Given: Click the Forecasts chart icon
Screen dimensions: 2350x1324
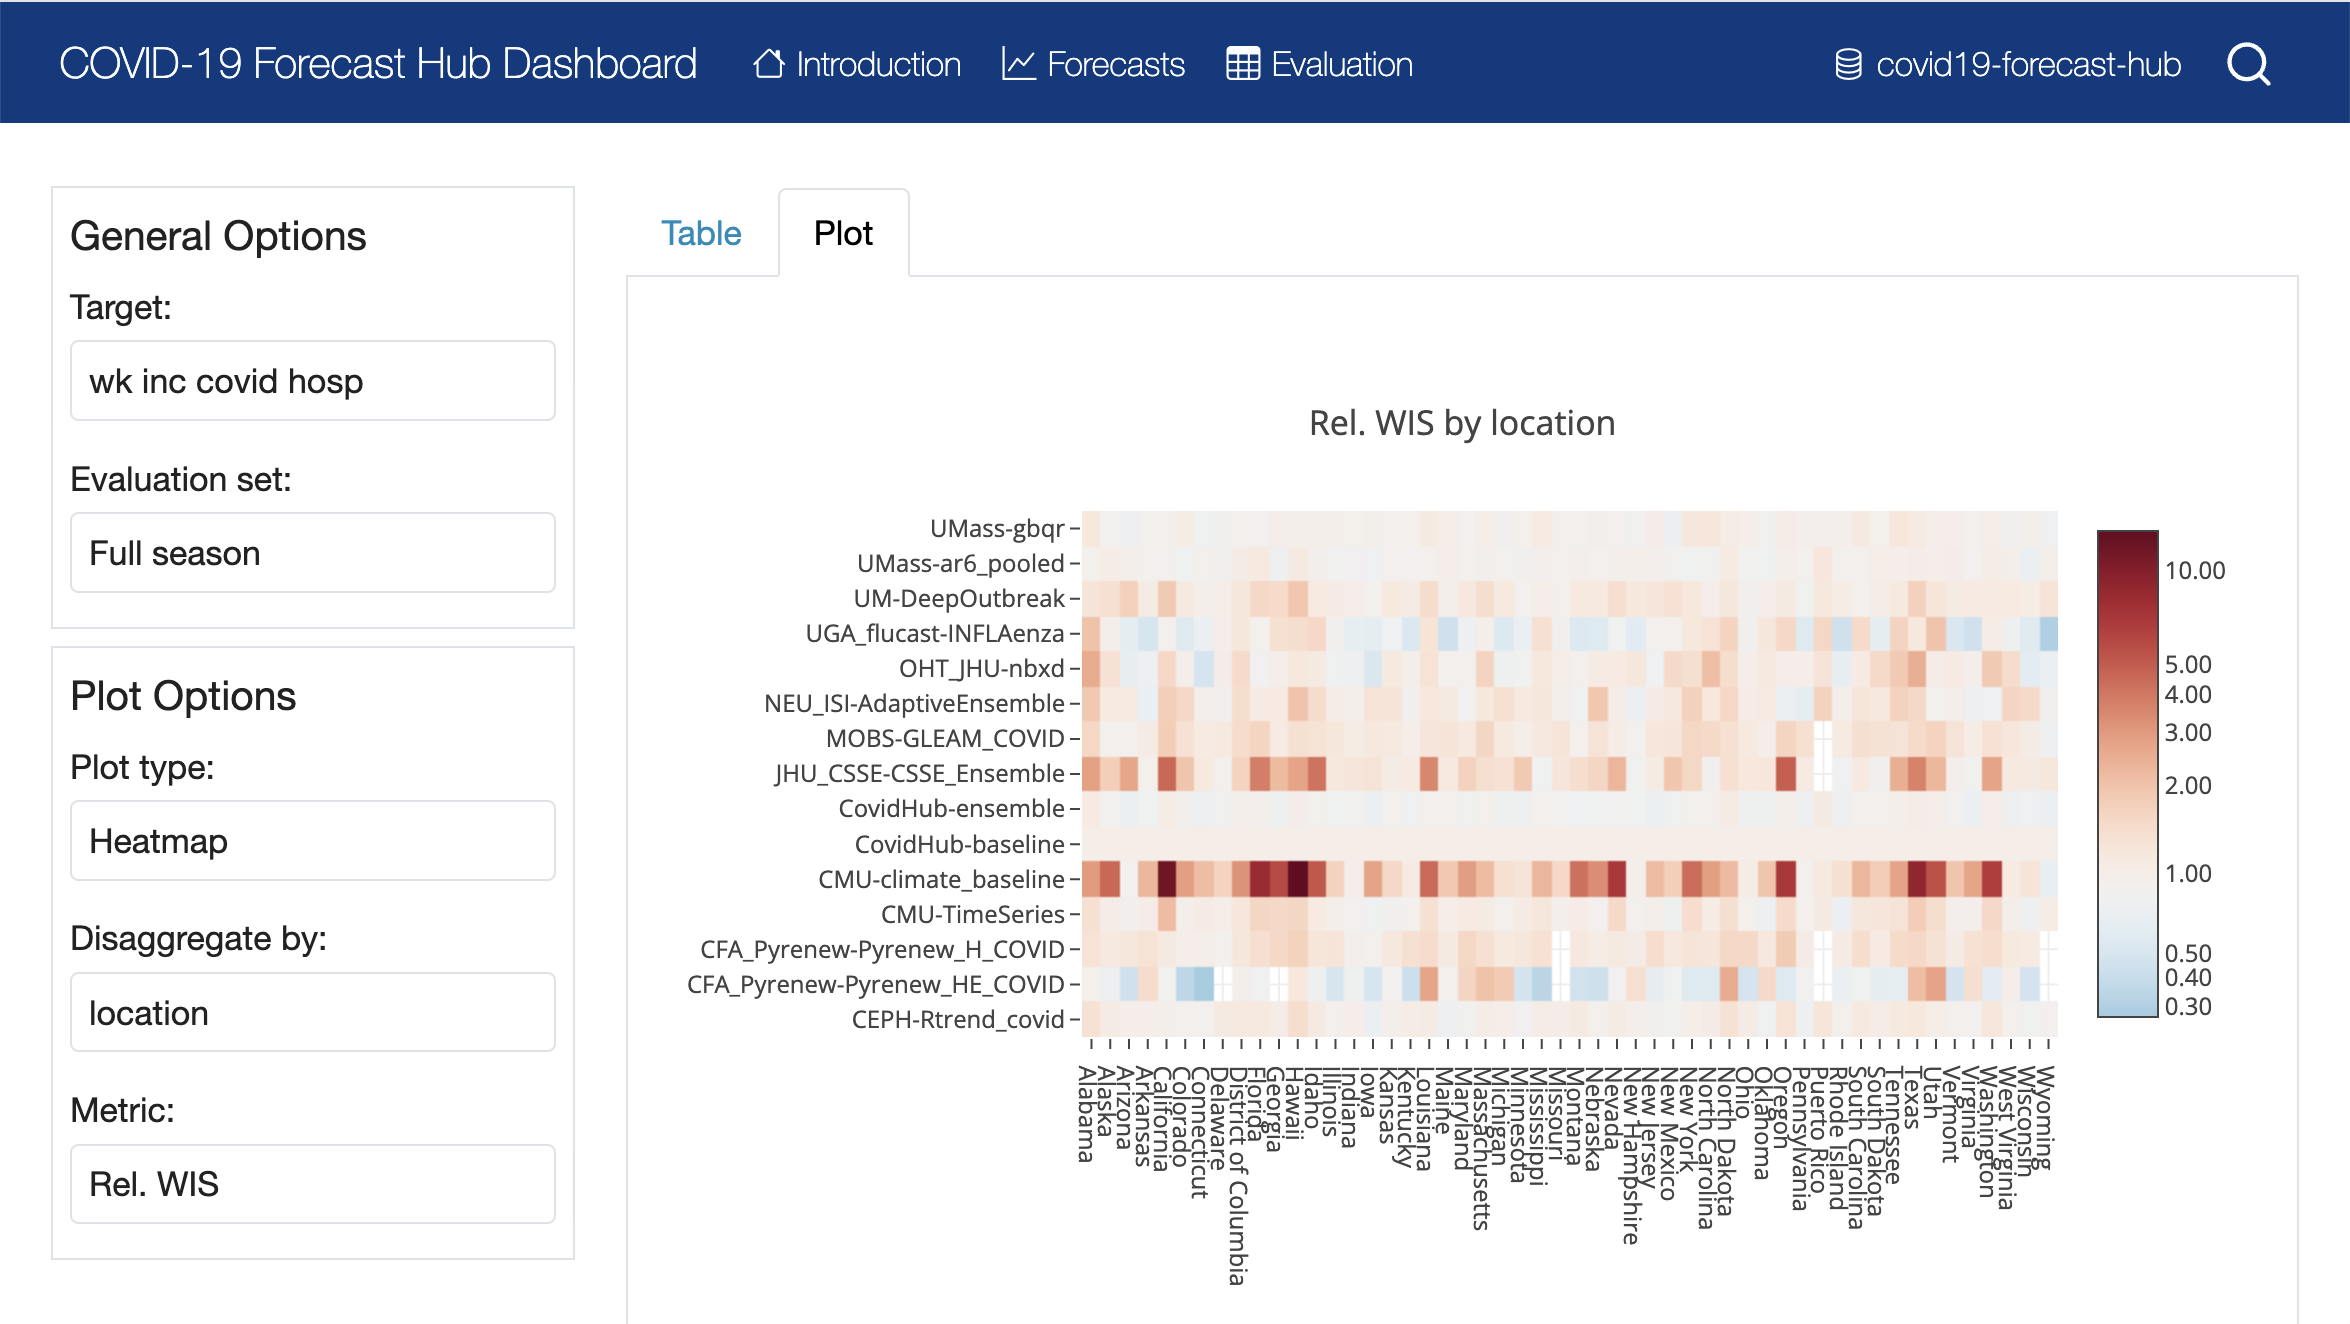Looking at the screenshot, I should (1018, 64).
